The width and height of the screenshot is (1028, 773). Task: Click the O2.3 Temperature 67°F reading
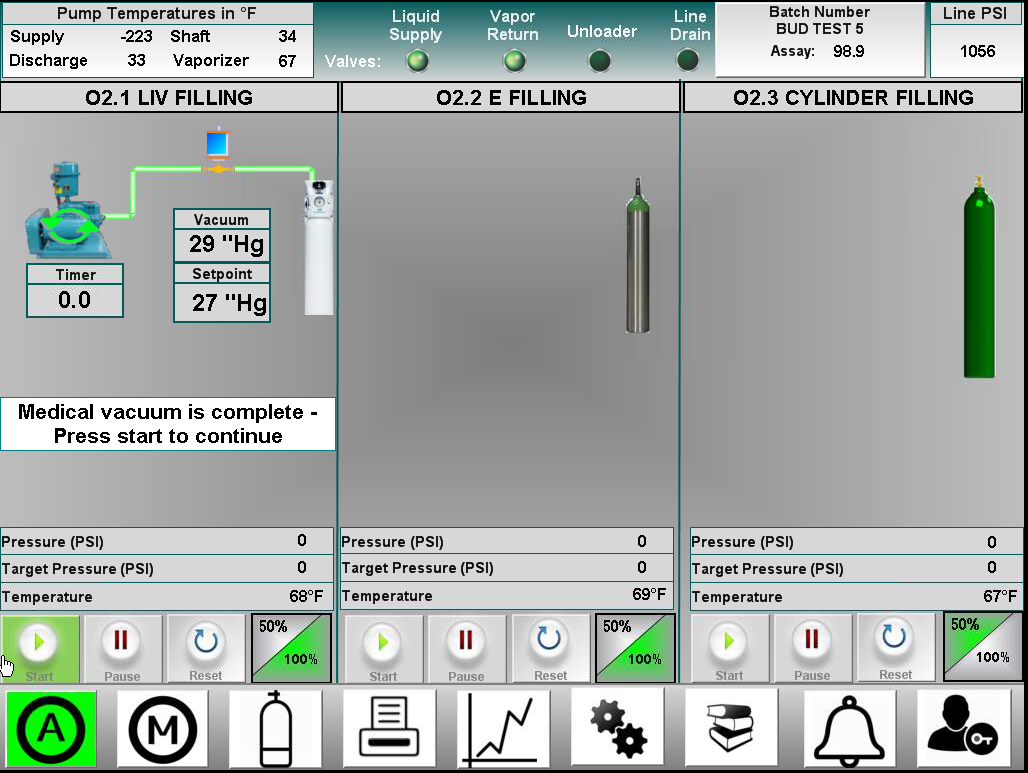(x=1000, y=596)
